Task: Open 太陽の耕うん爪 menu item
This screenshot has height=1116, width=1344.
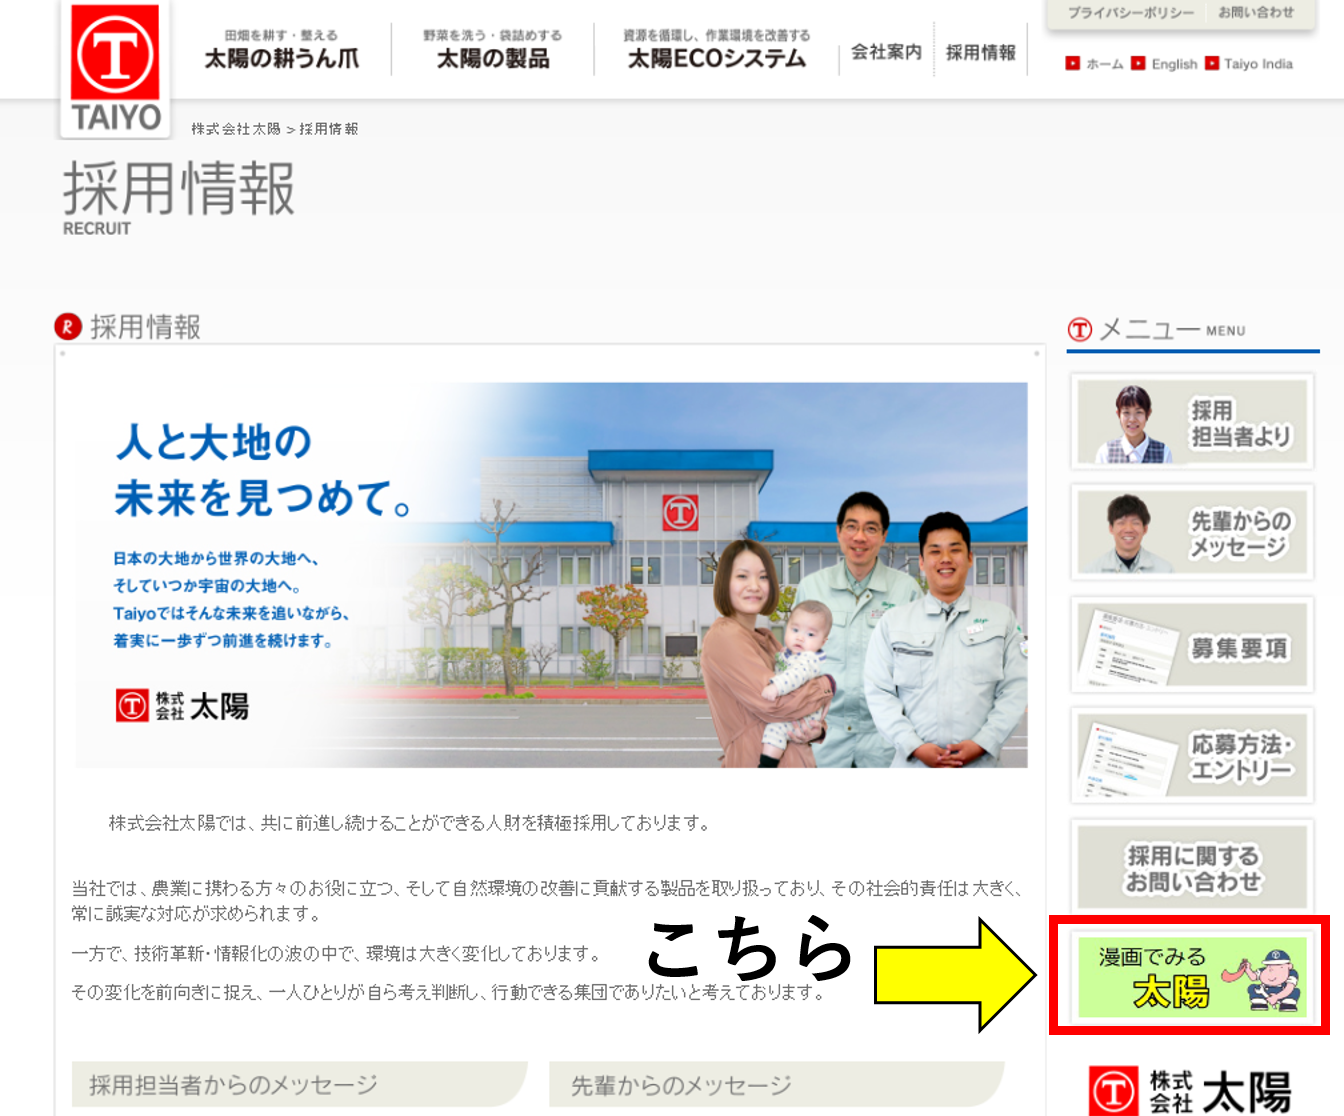Action: 282,50
